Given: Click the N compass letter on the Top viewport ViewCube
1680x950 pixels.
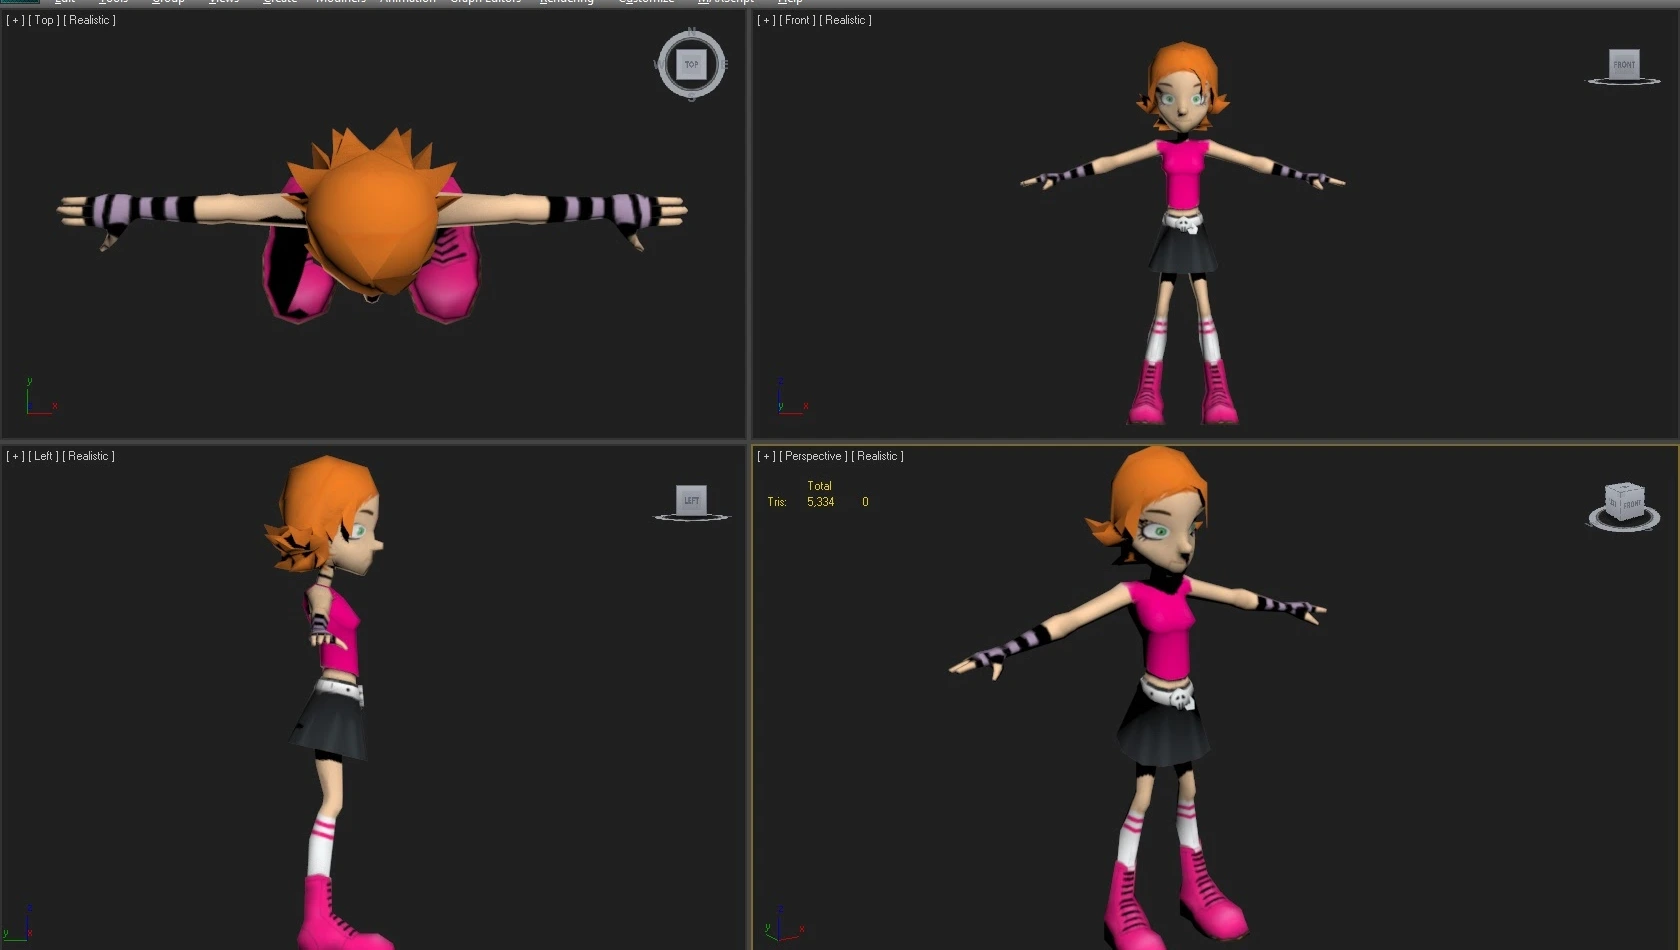Looking at the screenshot, I should [691, 33].
